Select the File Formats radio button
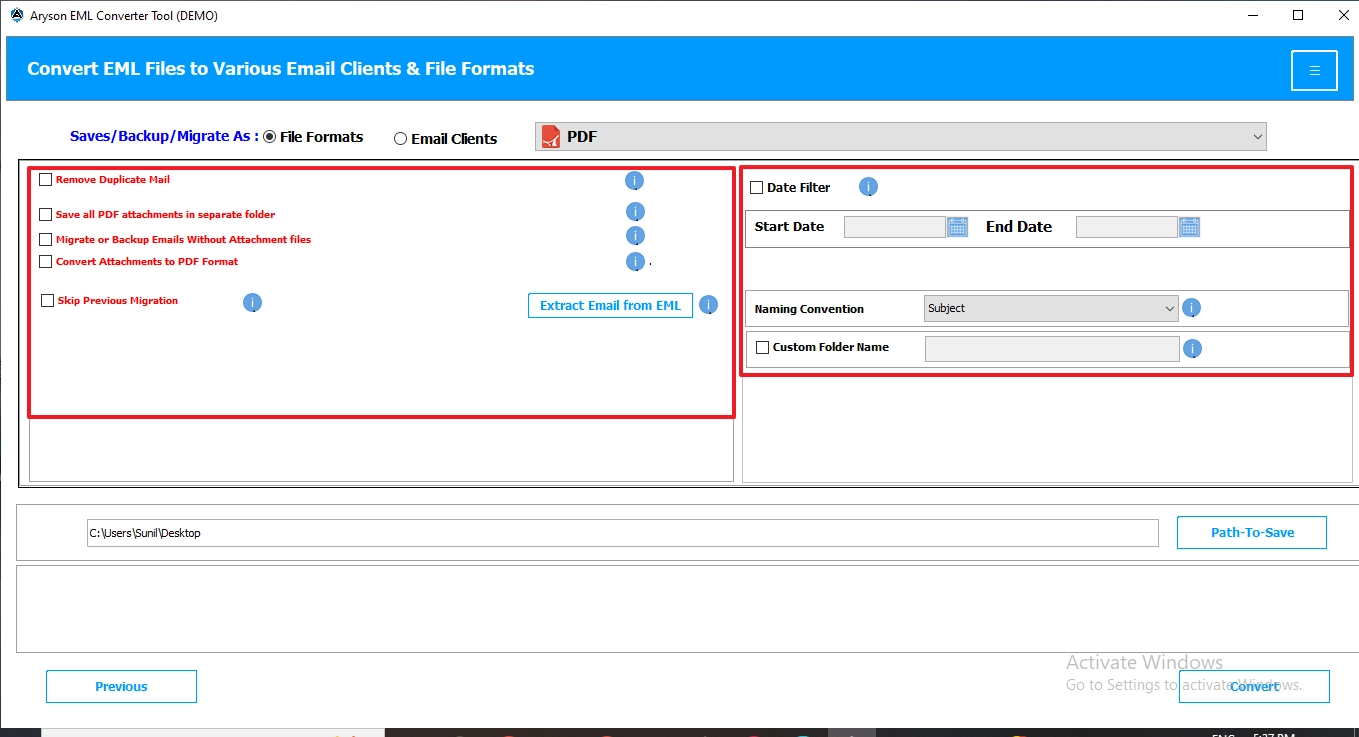 pyautogui.click(x=269, y=137)
